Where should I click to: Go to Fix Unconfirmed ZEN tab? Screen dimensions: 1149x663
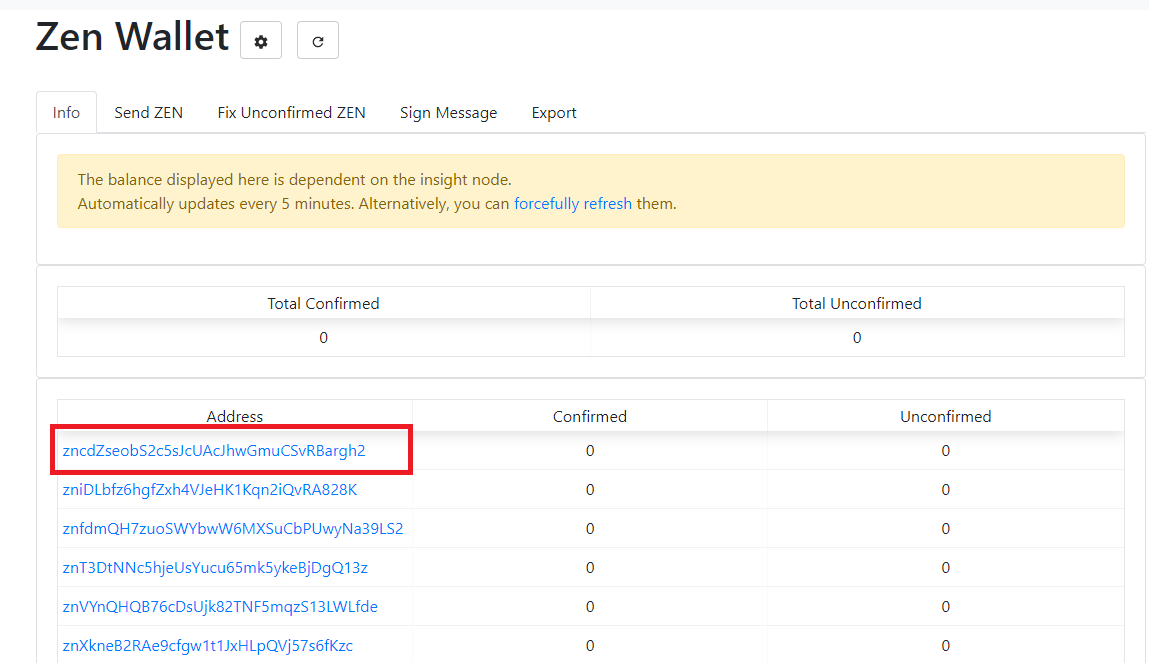[292, 113]
